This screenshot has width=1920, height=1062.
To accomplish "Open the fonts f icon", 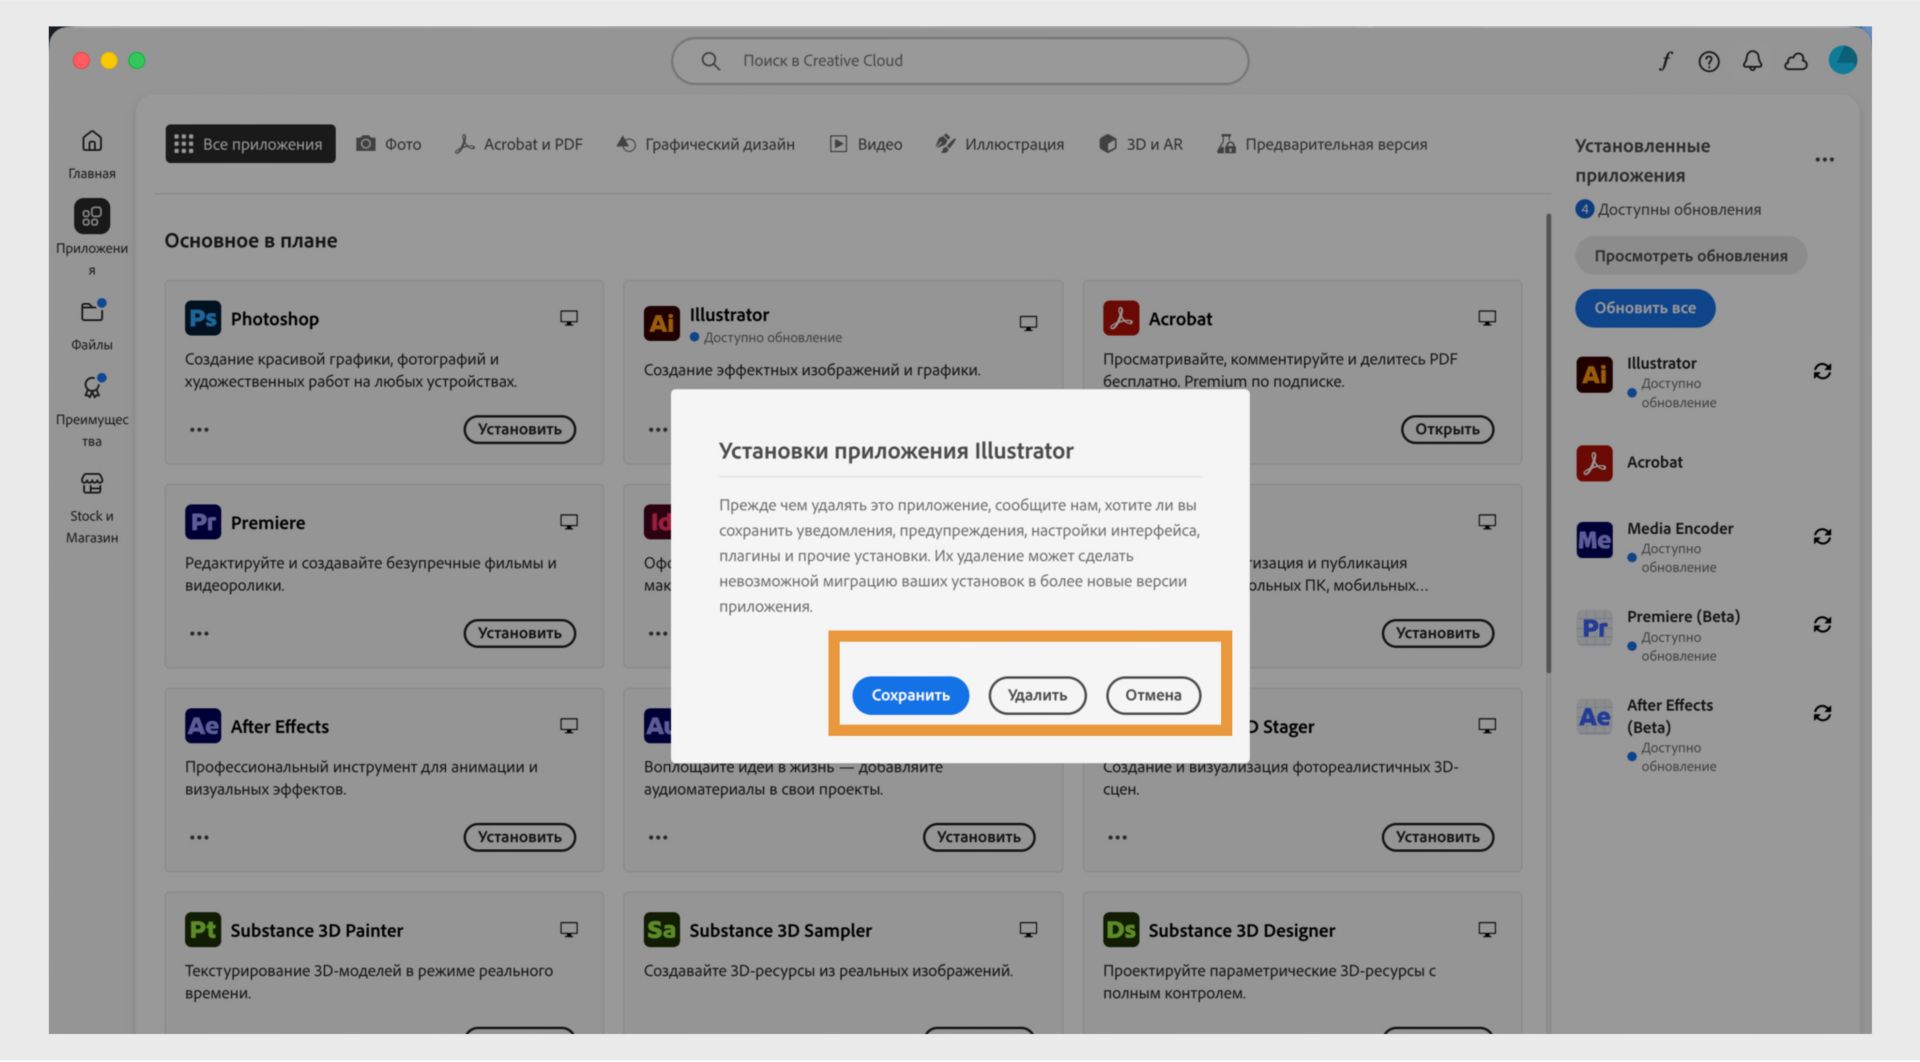I will 1665,61.
